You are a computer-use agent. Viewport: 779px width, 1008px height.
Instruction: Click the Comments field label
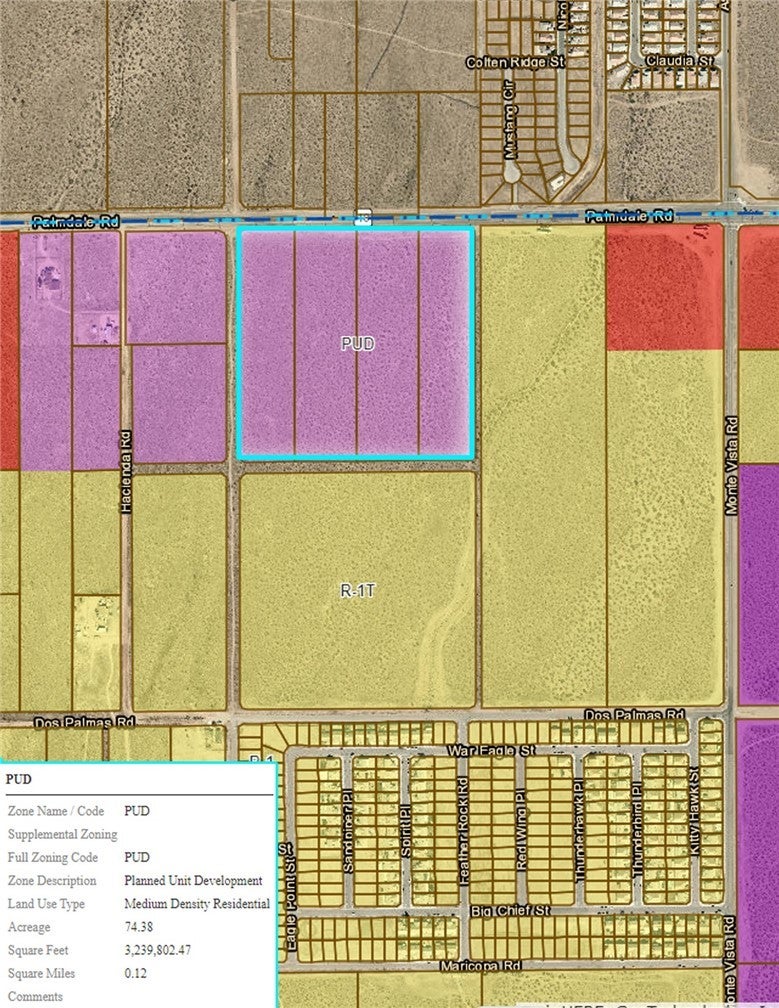35,996
